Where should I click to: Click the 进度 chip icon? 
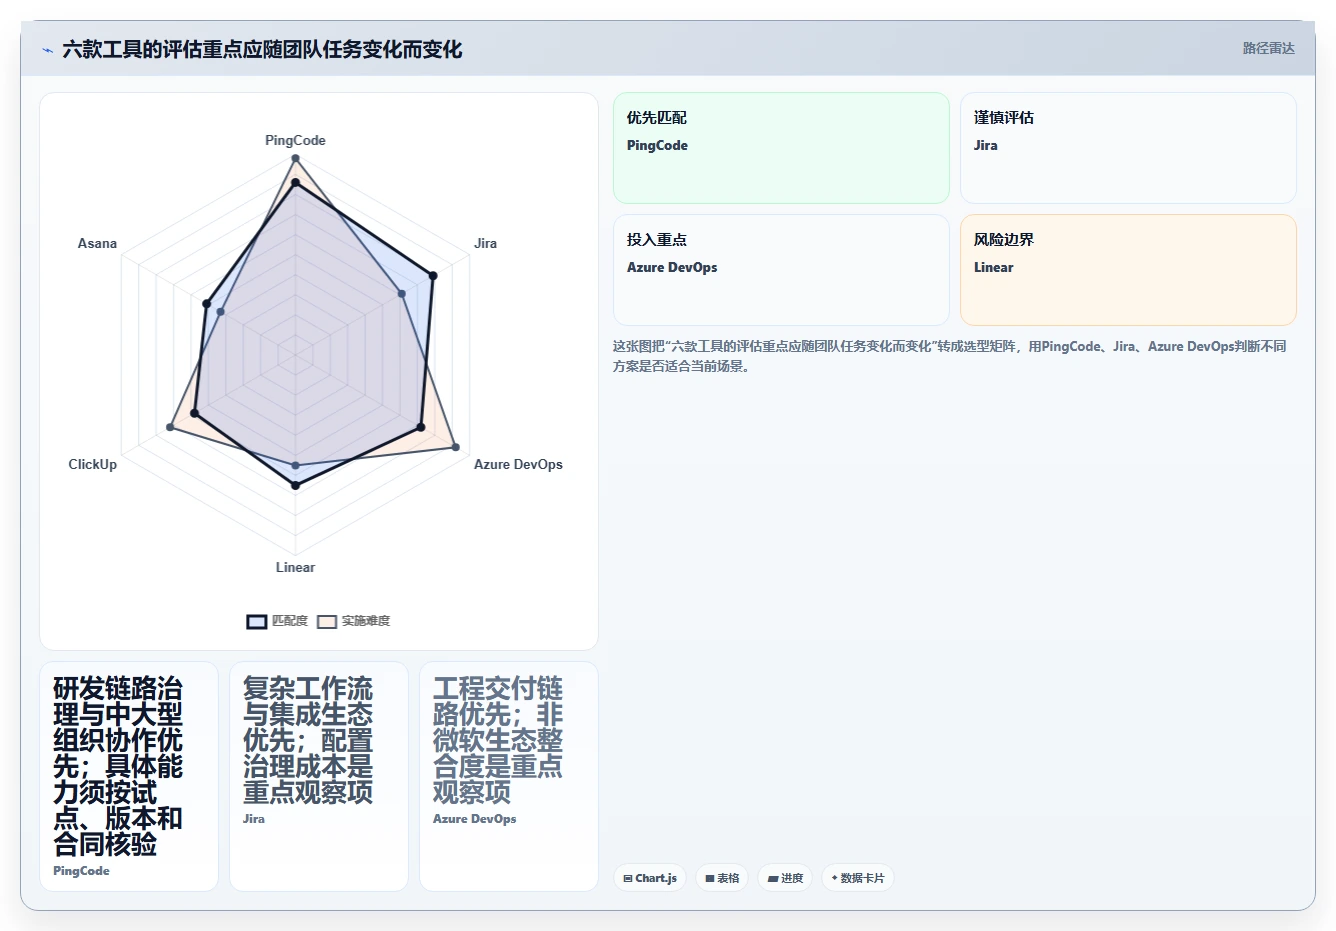tap(773, 878)
